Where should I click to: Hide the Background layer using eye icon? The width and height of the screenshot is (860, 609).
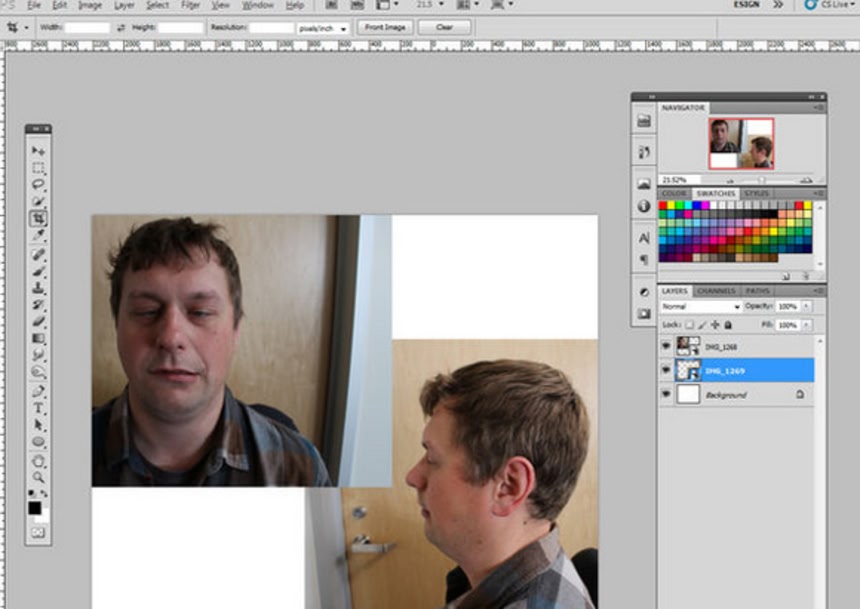tap(667, 395)
